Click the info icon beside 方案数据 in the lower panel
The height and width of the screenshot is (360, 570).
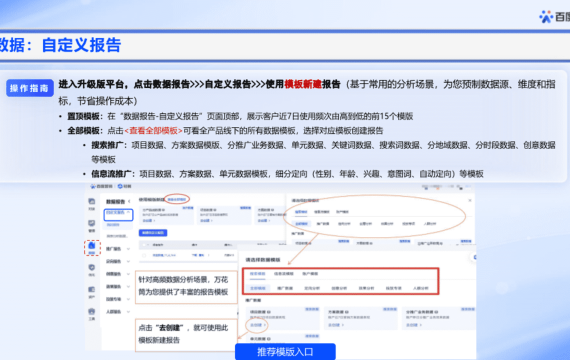coord(347,312)
